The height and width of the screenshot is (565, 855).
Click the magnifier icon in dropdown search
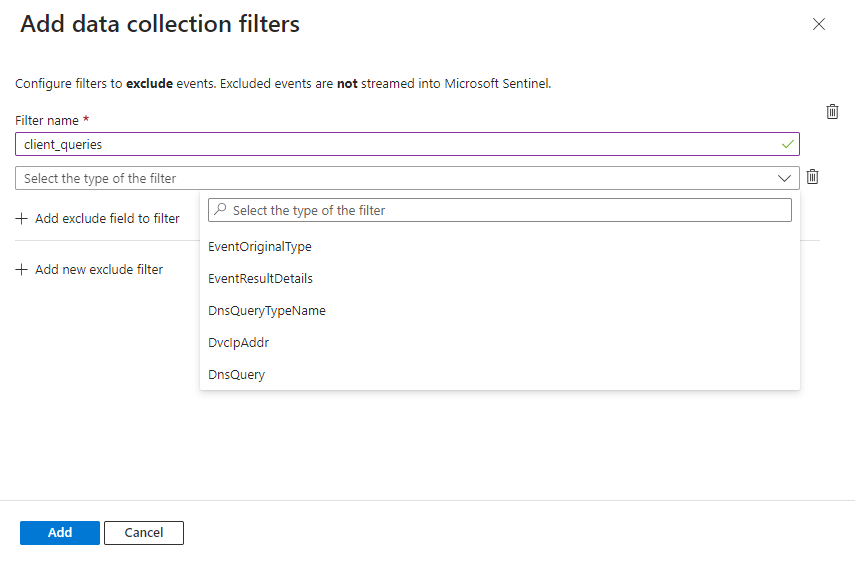tap(221, 210)
